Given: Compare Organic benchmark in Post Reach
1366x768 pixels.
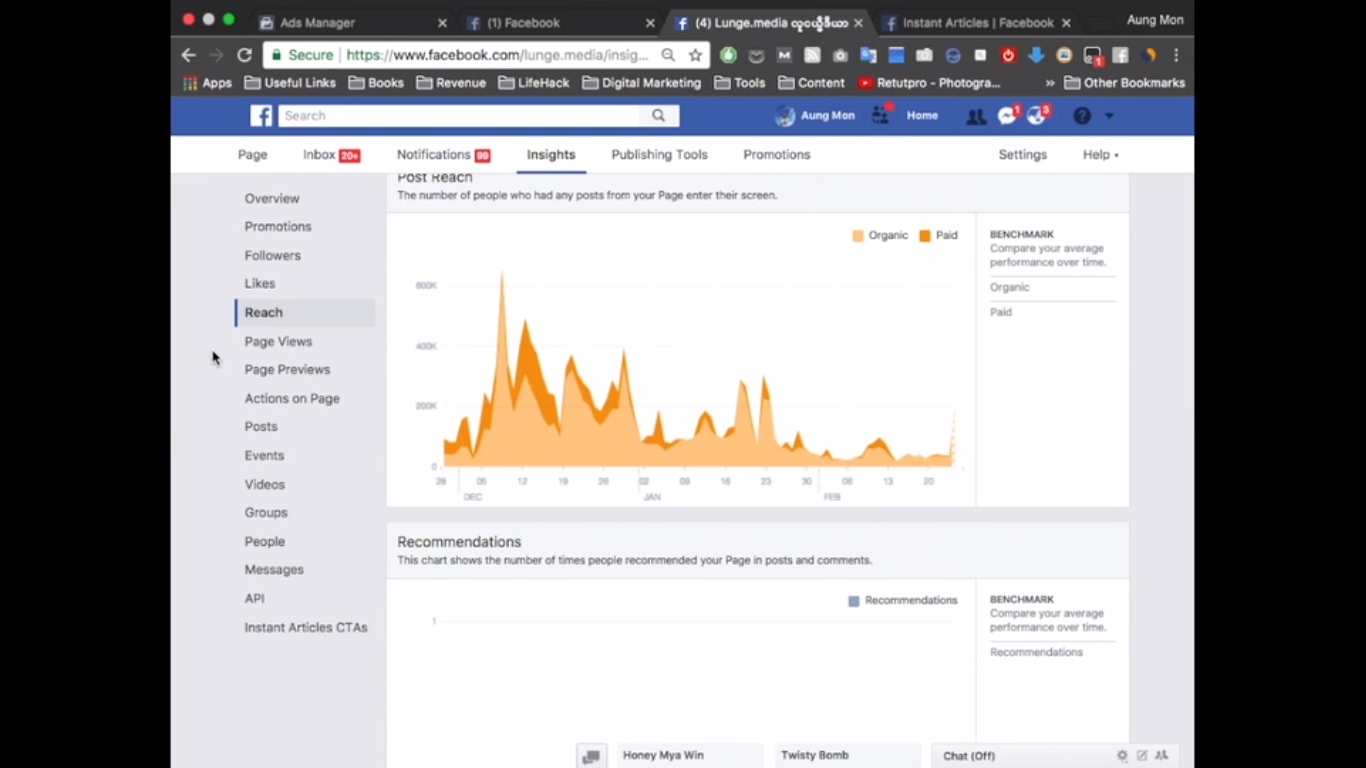Looking at the screenshot, I should tap(1009, 288).
